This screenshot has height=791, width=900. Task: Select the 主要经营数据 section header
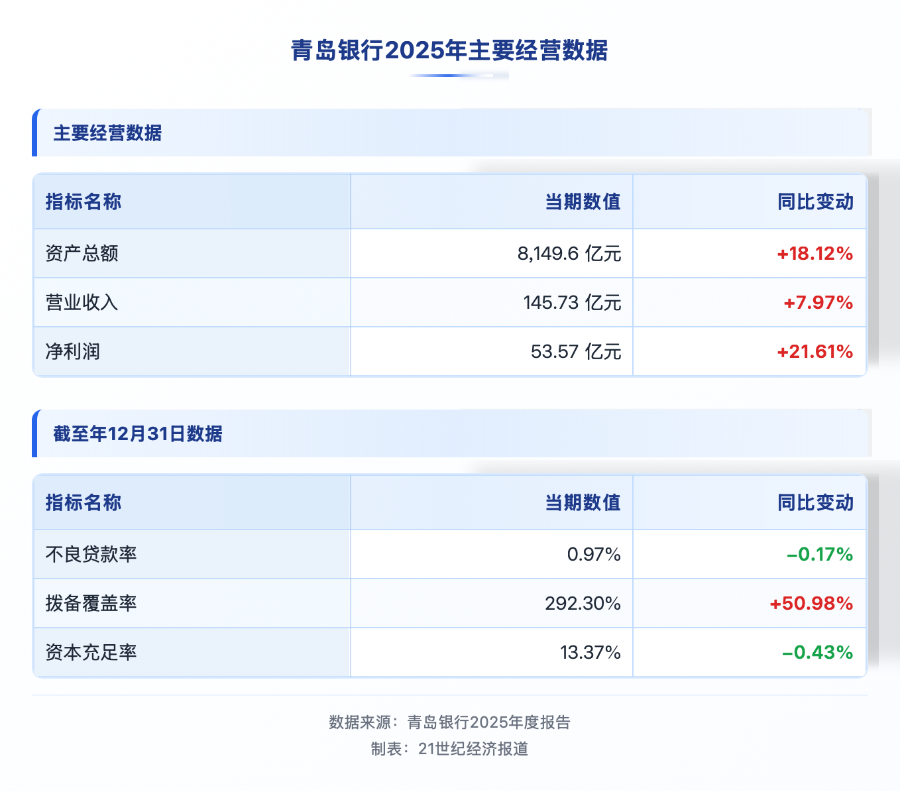click(108, 133)
